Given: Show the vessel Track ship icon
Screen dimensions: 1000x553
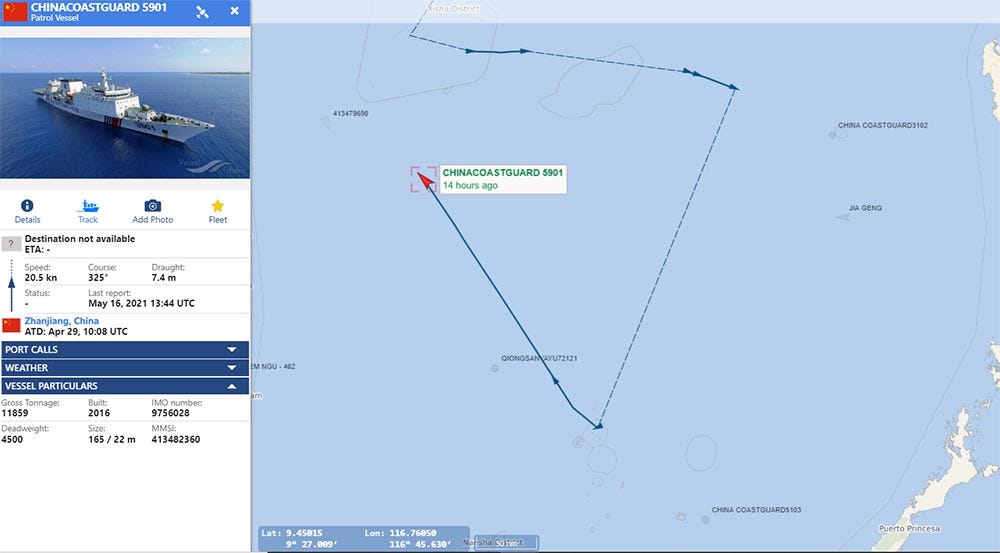Looking at the screenshot, I should [x=88, y=205].
